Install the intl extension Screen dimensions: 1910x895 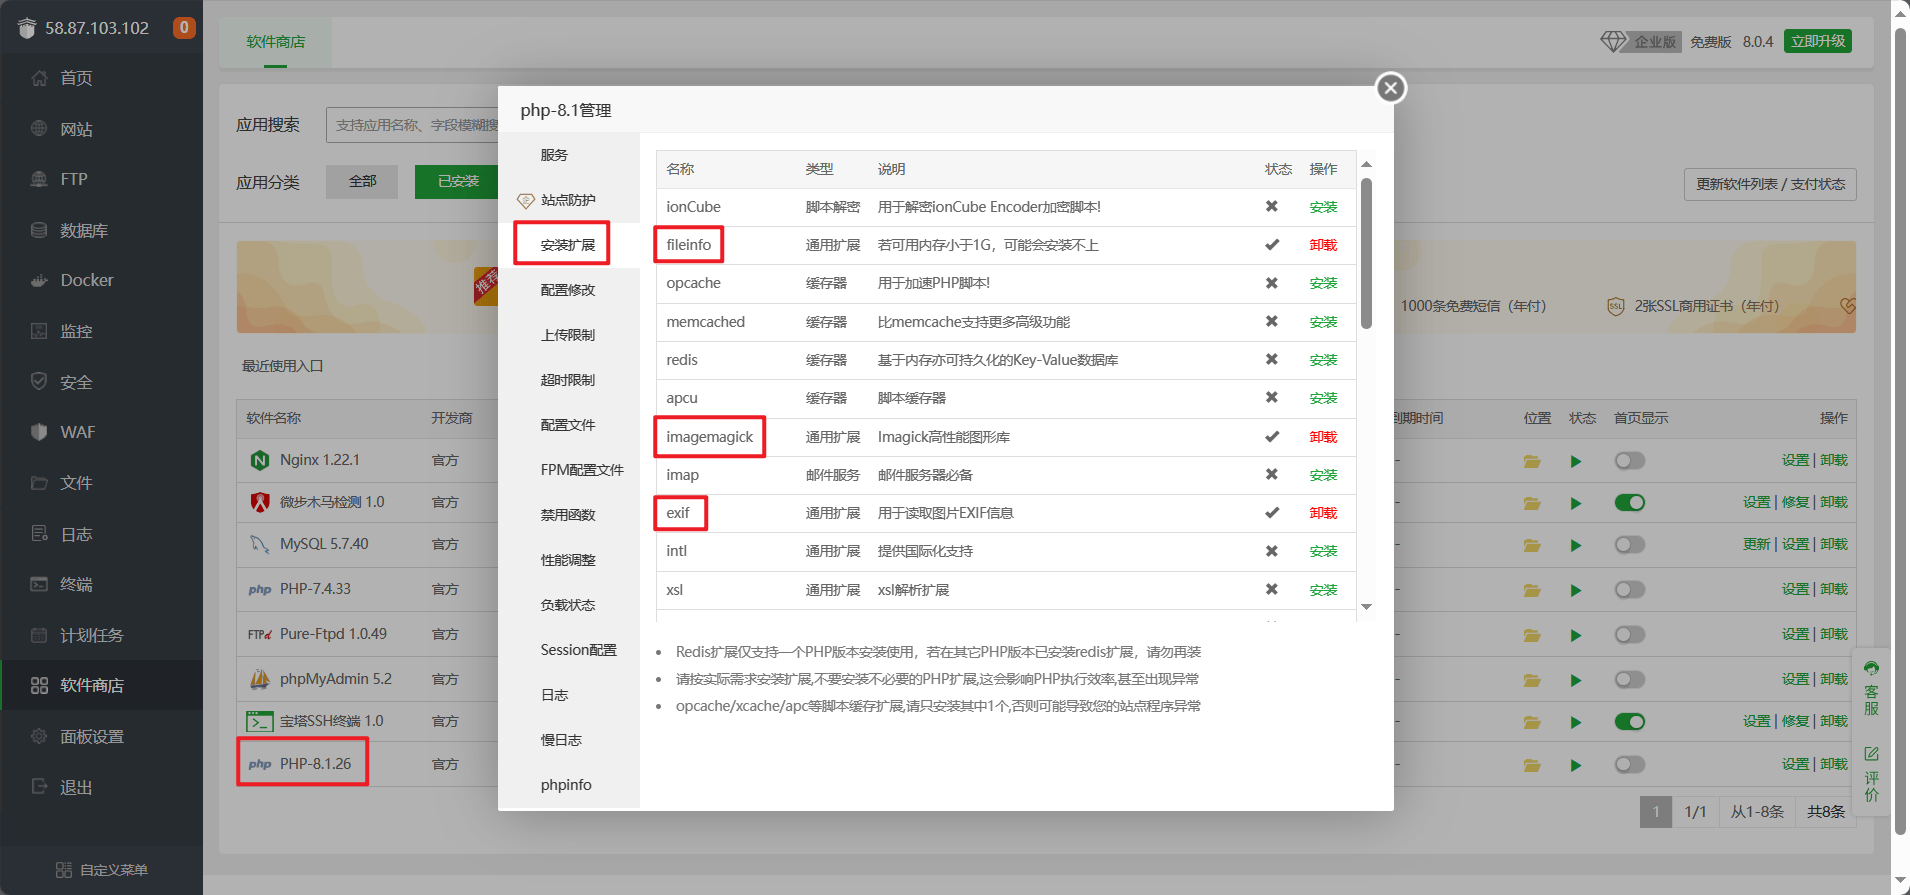click(1323, 551)
